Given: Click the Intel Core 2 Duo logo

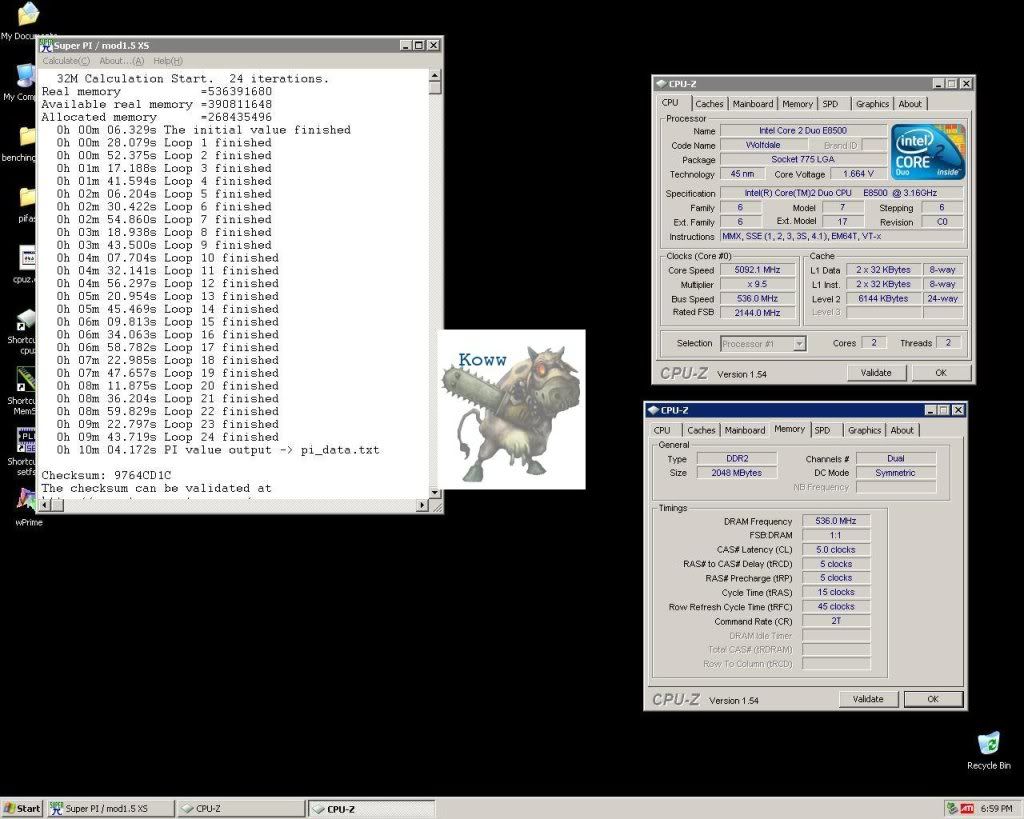Looking at the screenshot, I should 927,152.
